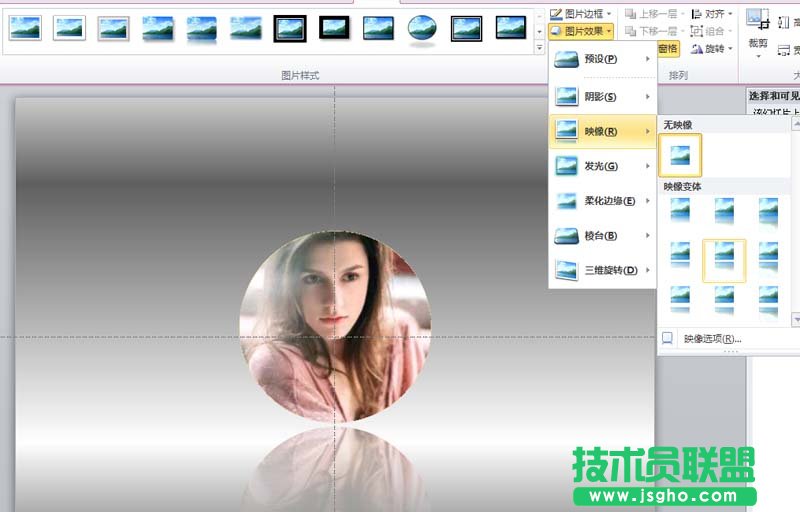The image size is (800, 512).
Task: Select half reflection, 8 pt offset variant
Action: tap(724, 301)
